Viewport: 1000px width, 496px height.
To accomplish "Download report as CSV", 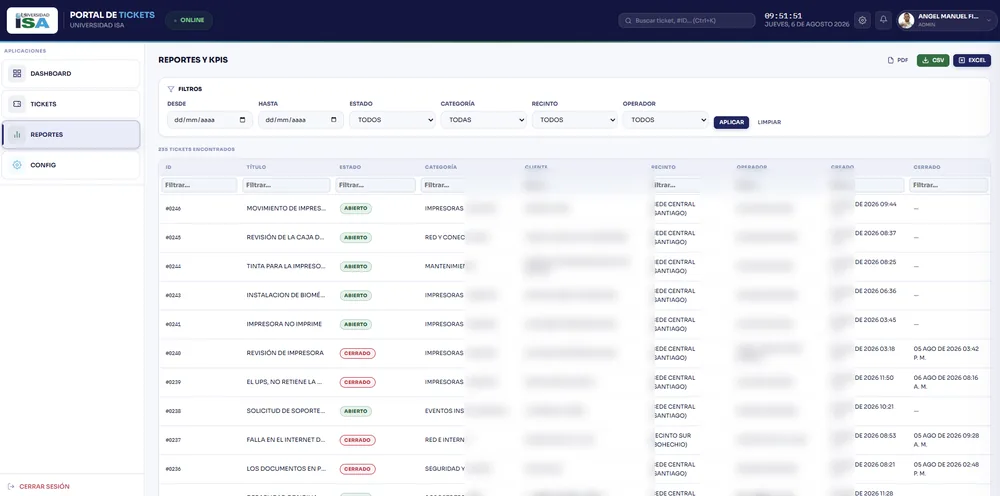I will click(933, 61).
